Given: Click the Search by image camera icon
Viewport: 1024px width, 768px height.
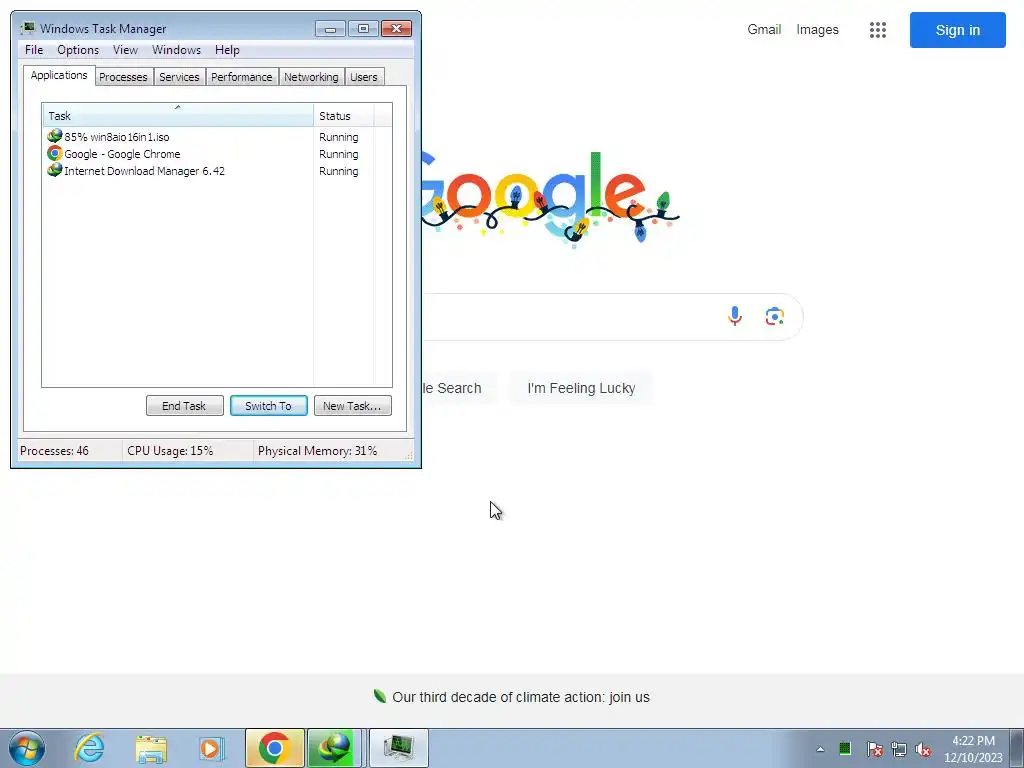Looking at the screenshot, I should [775, 316].
